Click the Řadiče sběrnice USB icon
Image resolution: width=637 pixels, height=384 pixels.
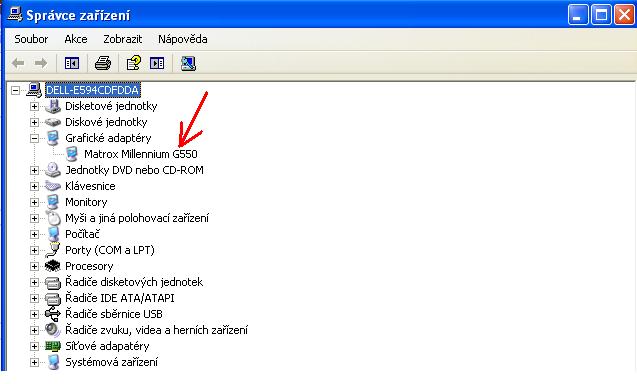tap(53, 314)
